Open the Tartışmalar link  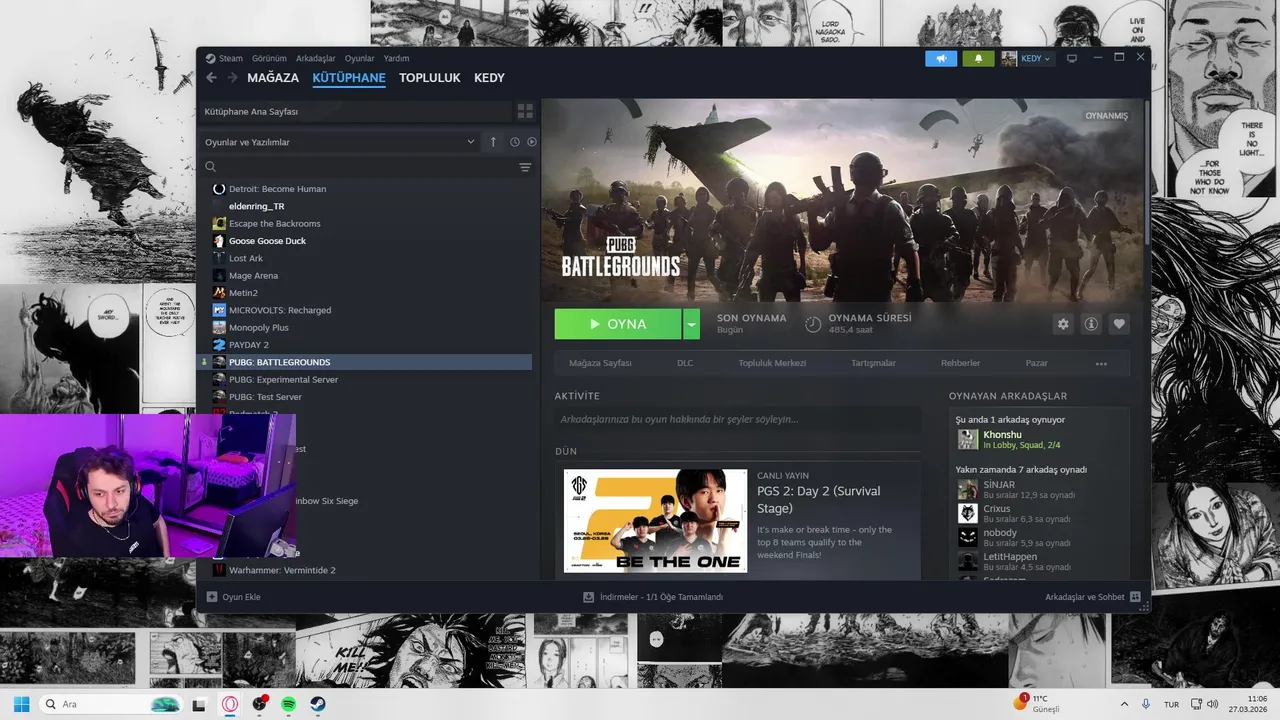point(873,363)
